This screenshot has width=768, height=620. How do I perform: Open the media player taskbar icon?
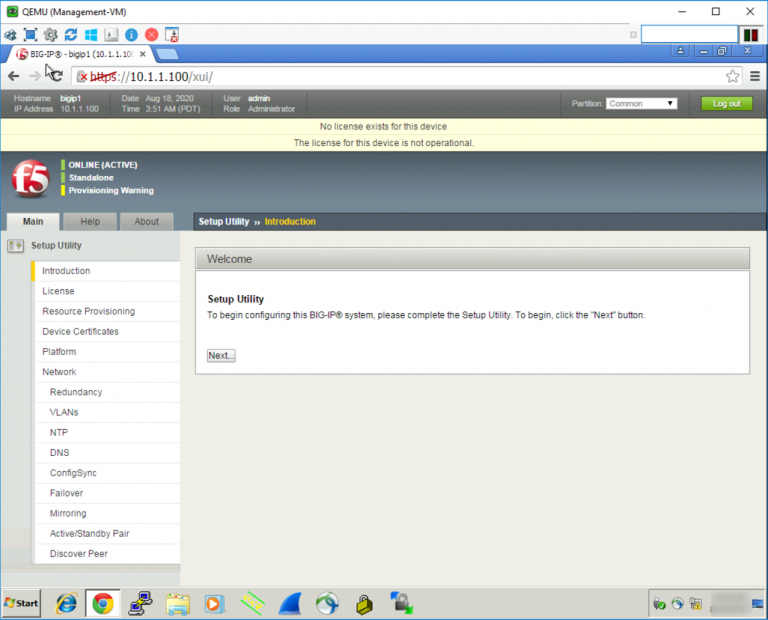tap(214, 603)
